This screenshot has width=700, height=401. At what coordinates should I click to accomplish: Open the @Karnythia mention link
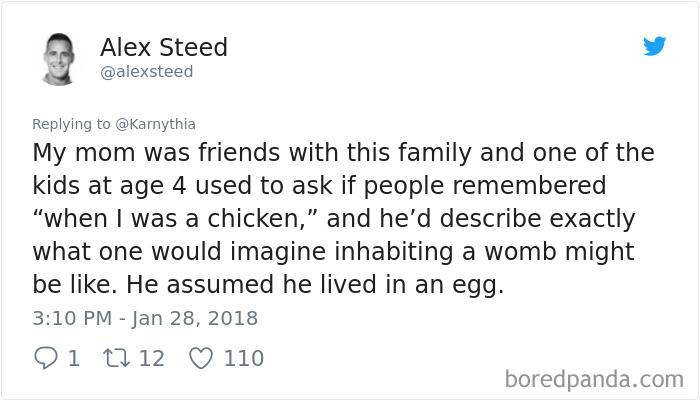tap(155, 124)
